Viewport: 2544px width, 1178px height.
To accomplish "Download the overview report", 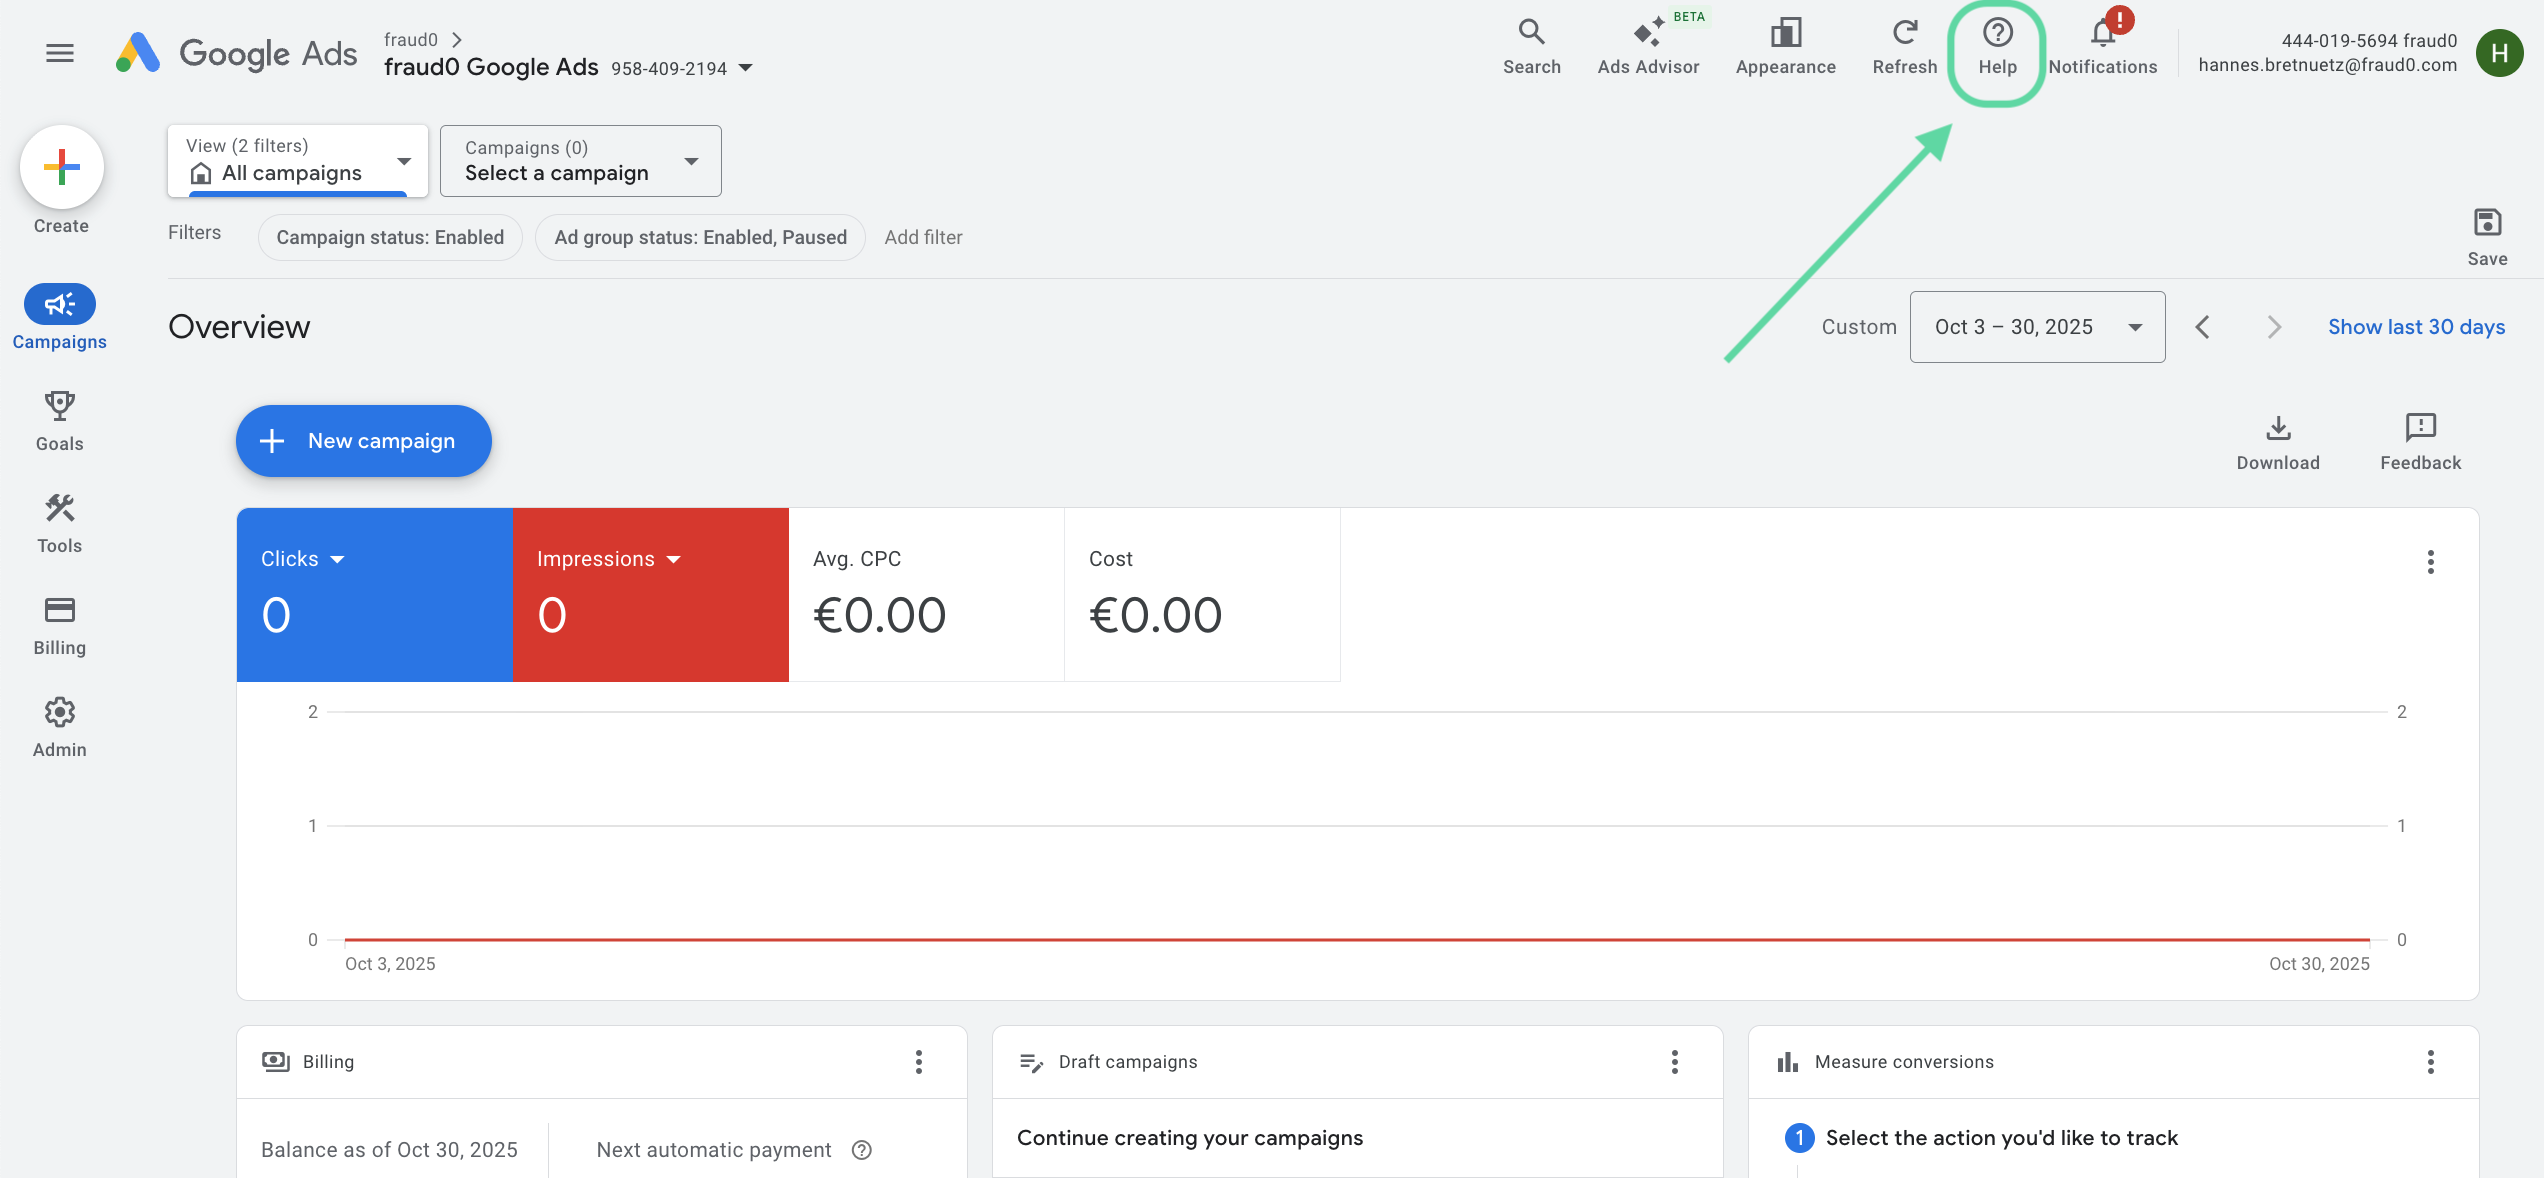I will coord(2279,440).
